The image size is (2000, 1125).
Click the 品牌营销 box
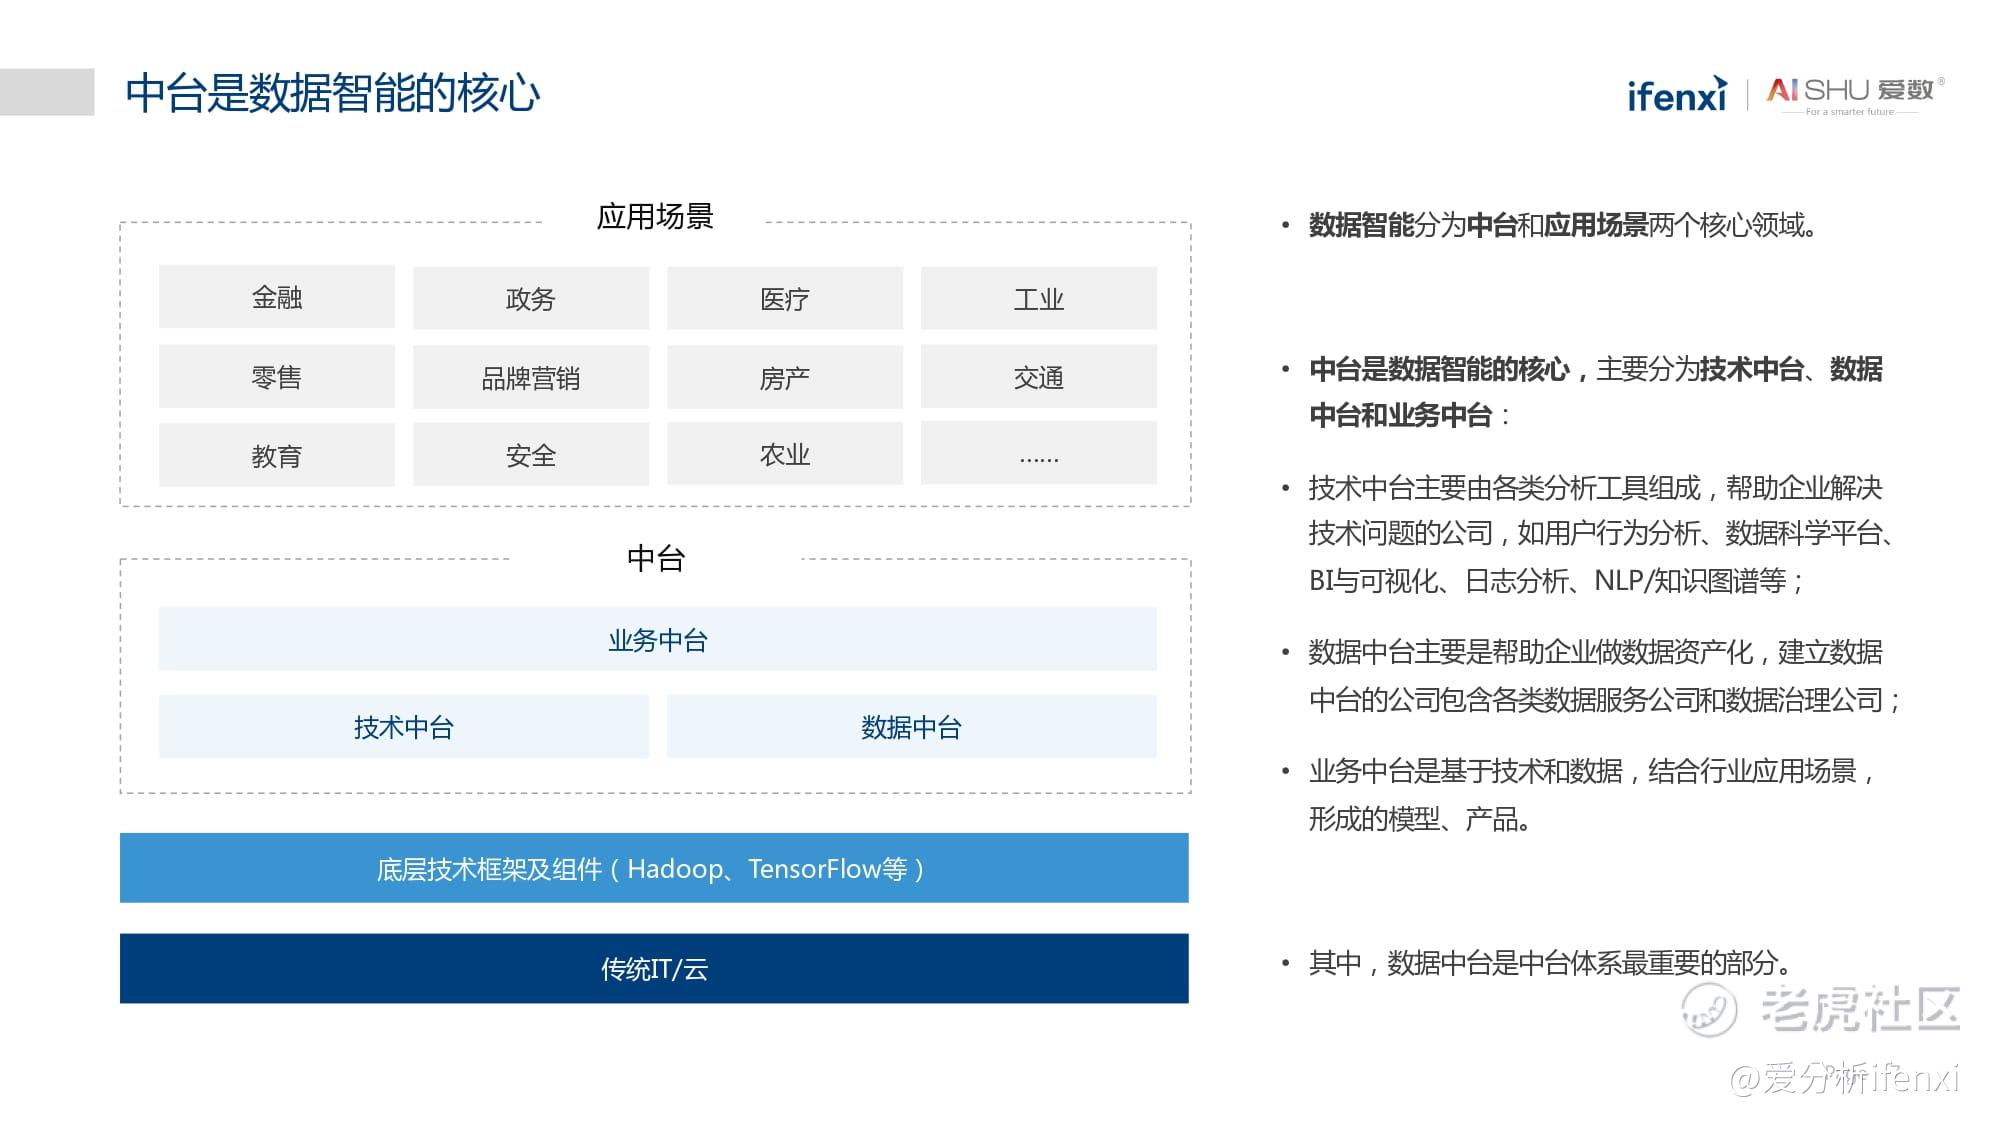click(531, 377)
